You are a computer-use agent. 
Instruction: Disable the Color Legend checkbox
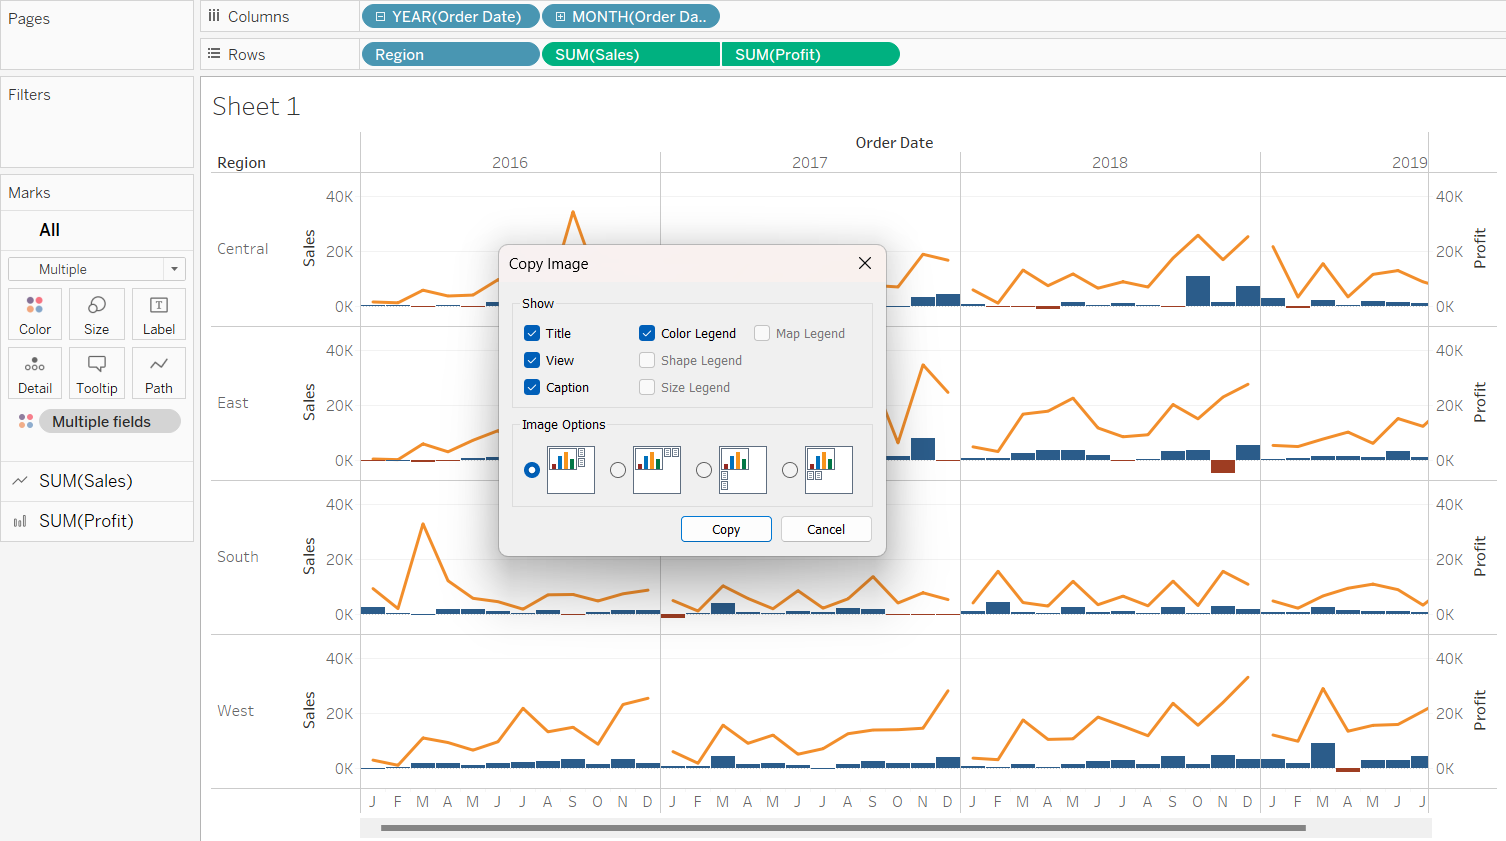[647, 333]
